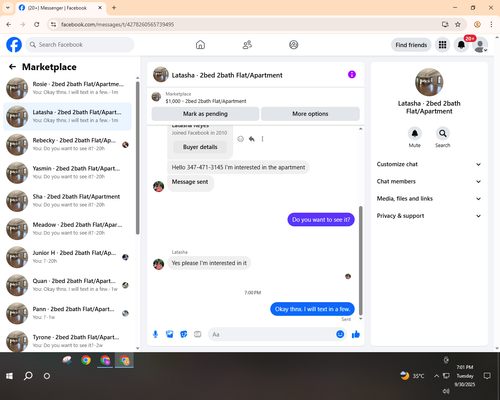
Task: Open the notifications bell
Action: 461,45
